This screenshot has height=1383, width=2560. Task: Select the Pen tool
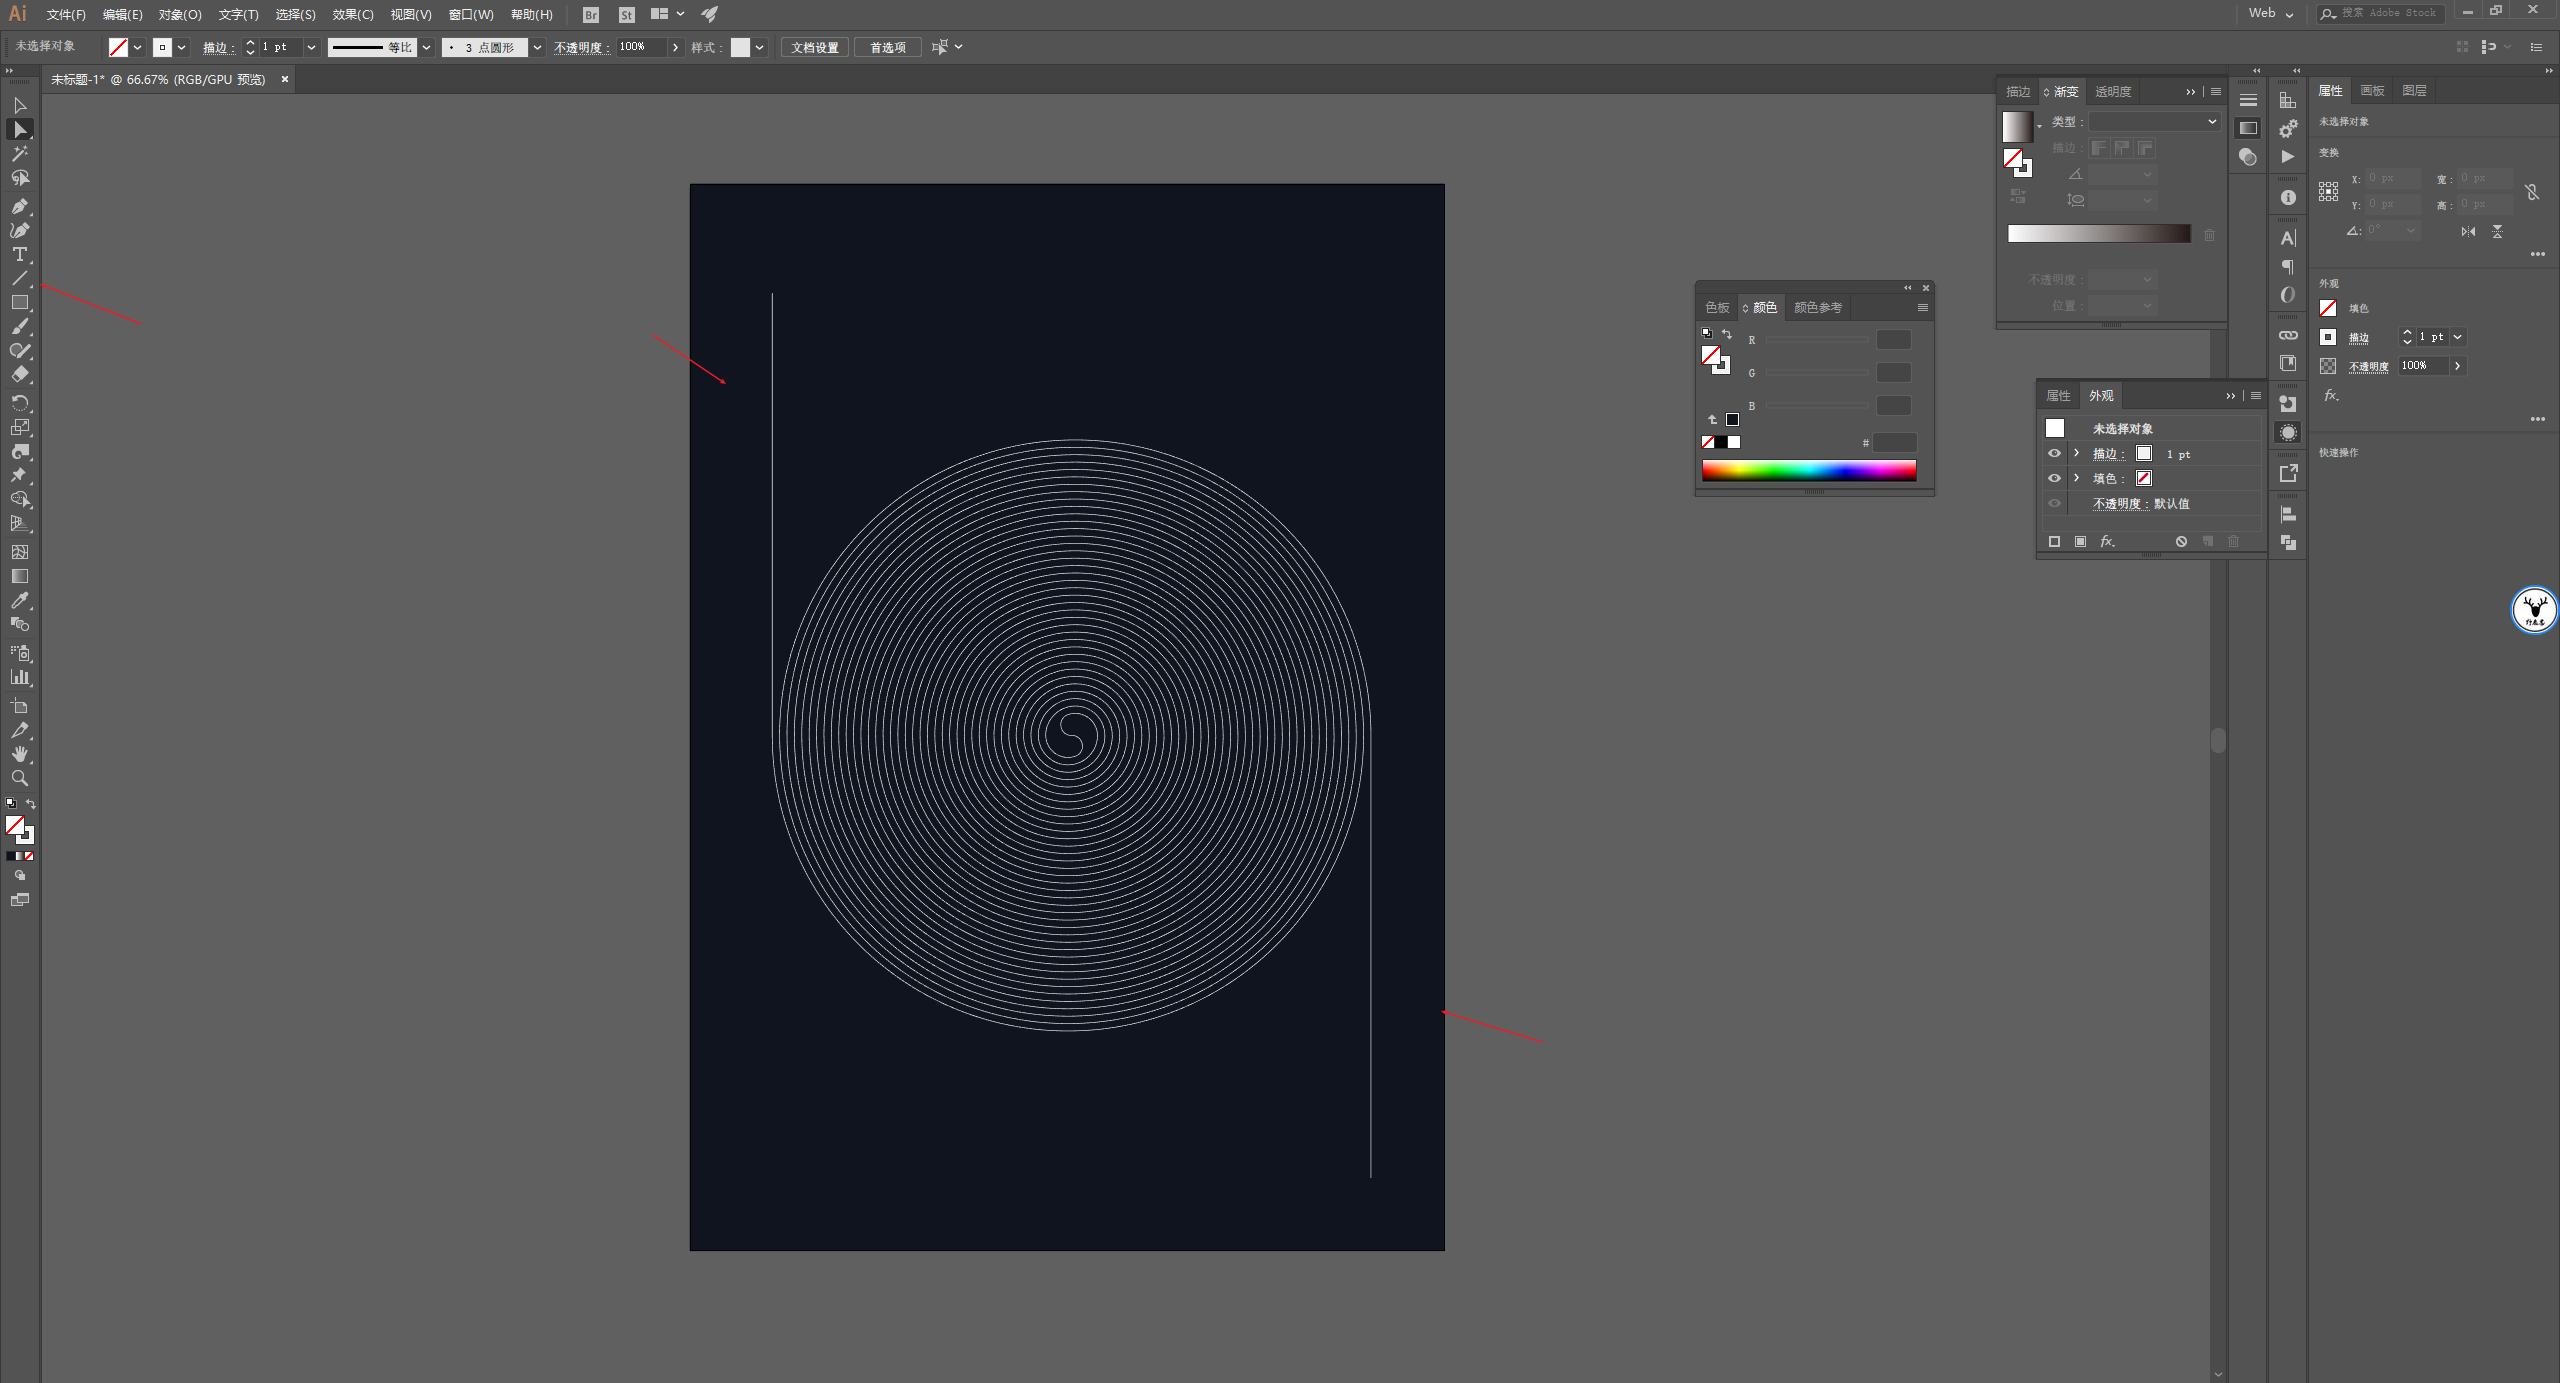point(19,206)
